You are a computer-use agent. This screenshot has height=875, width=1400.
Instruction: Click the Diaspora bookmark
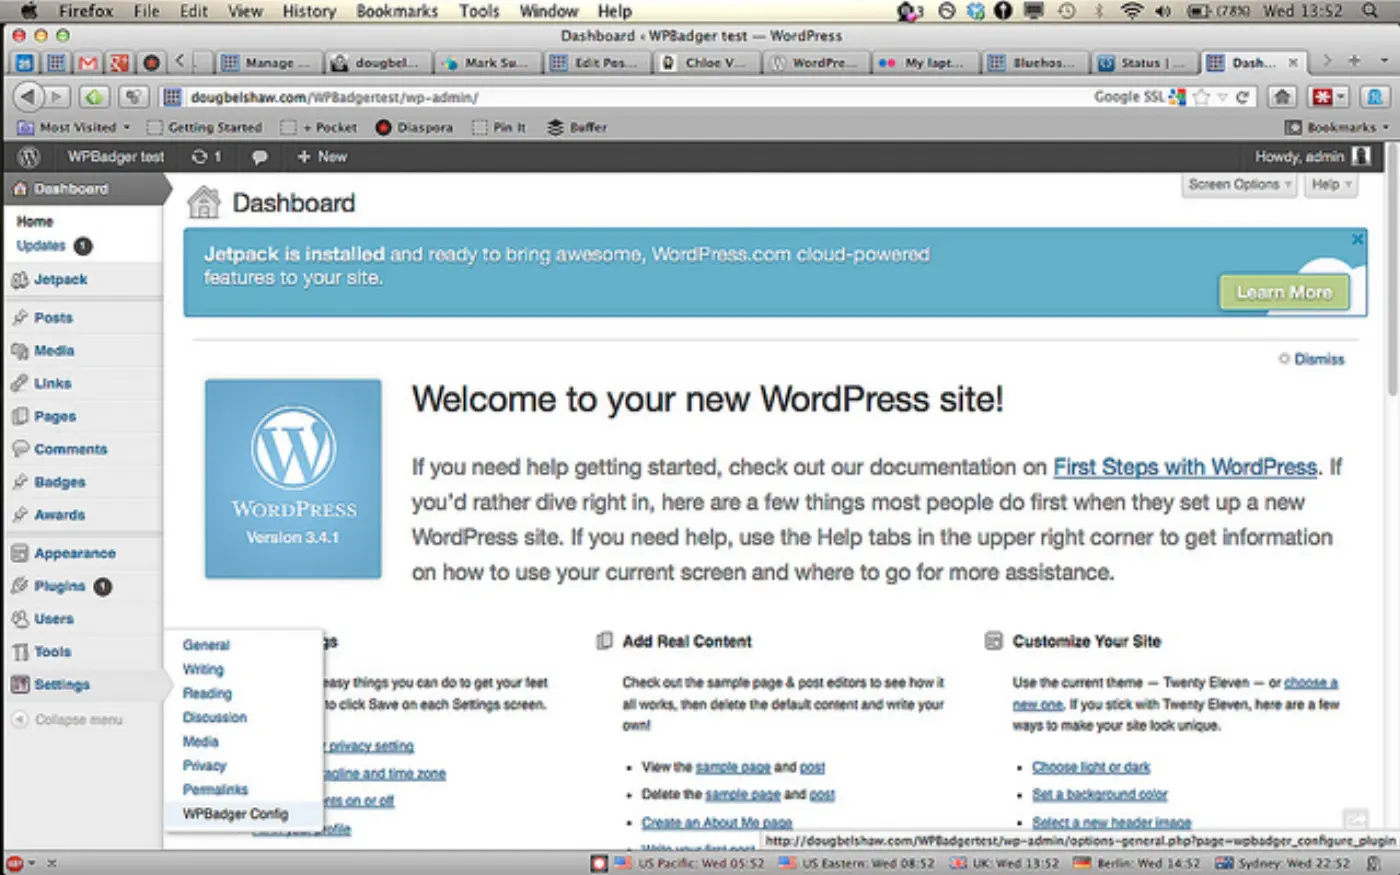(414, 128)
